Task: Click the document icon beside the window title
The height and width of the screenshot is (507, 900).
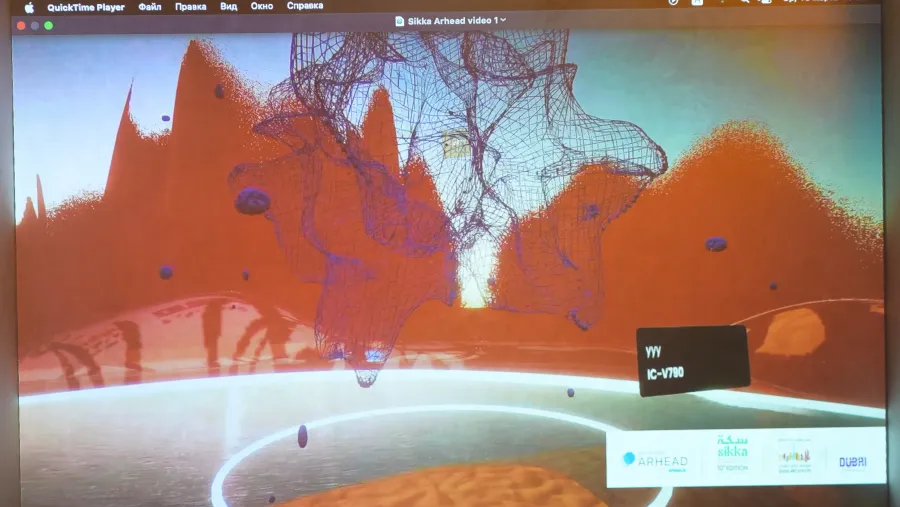Action: 399,21
